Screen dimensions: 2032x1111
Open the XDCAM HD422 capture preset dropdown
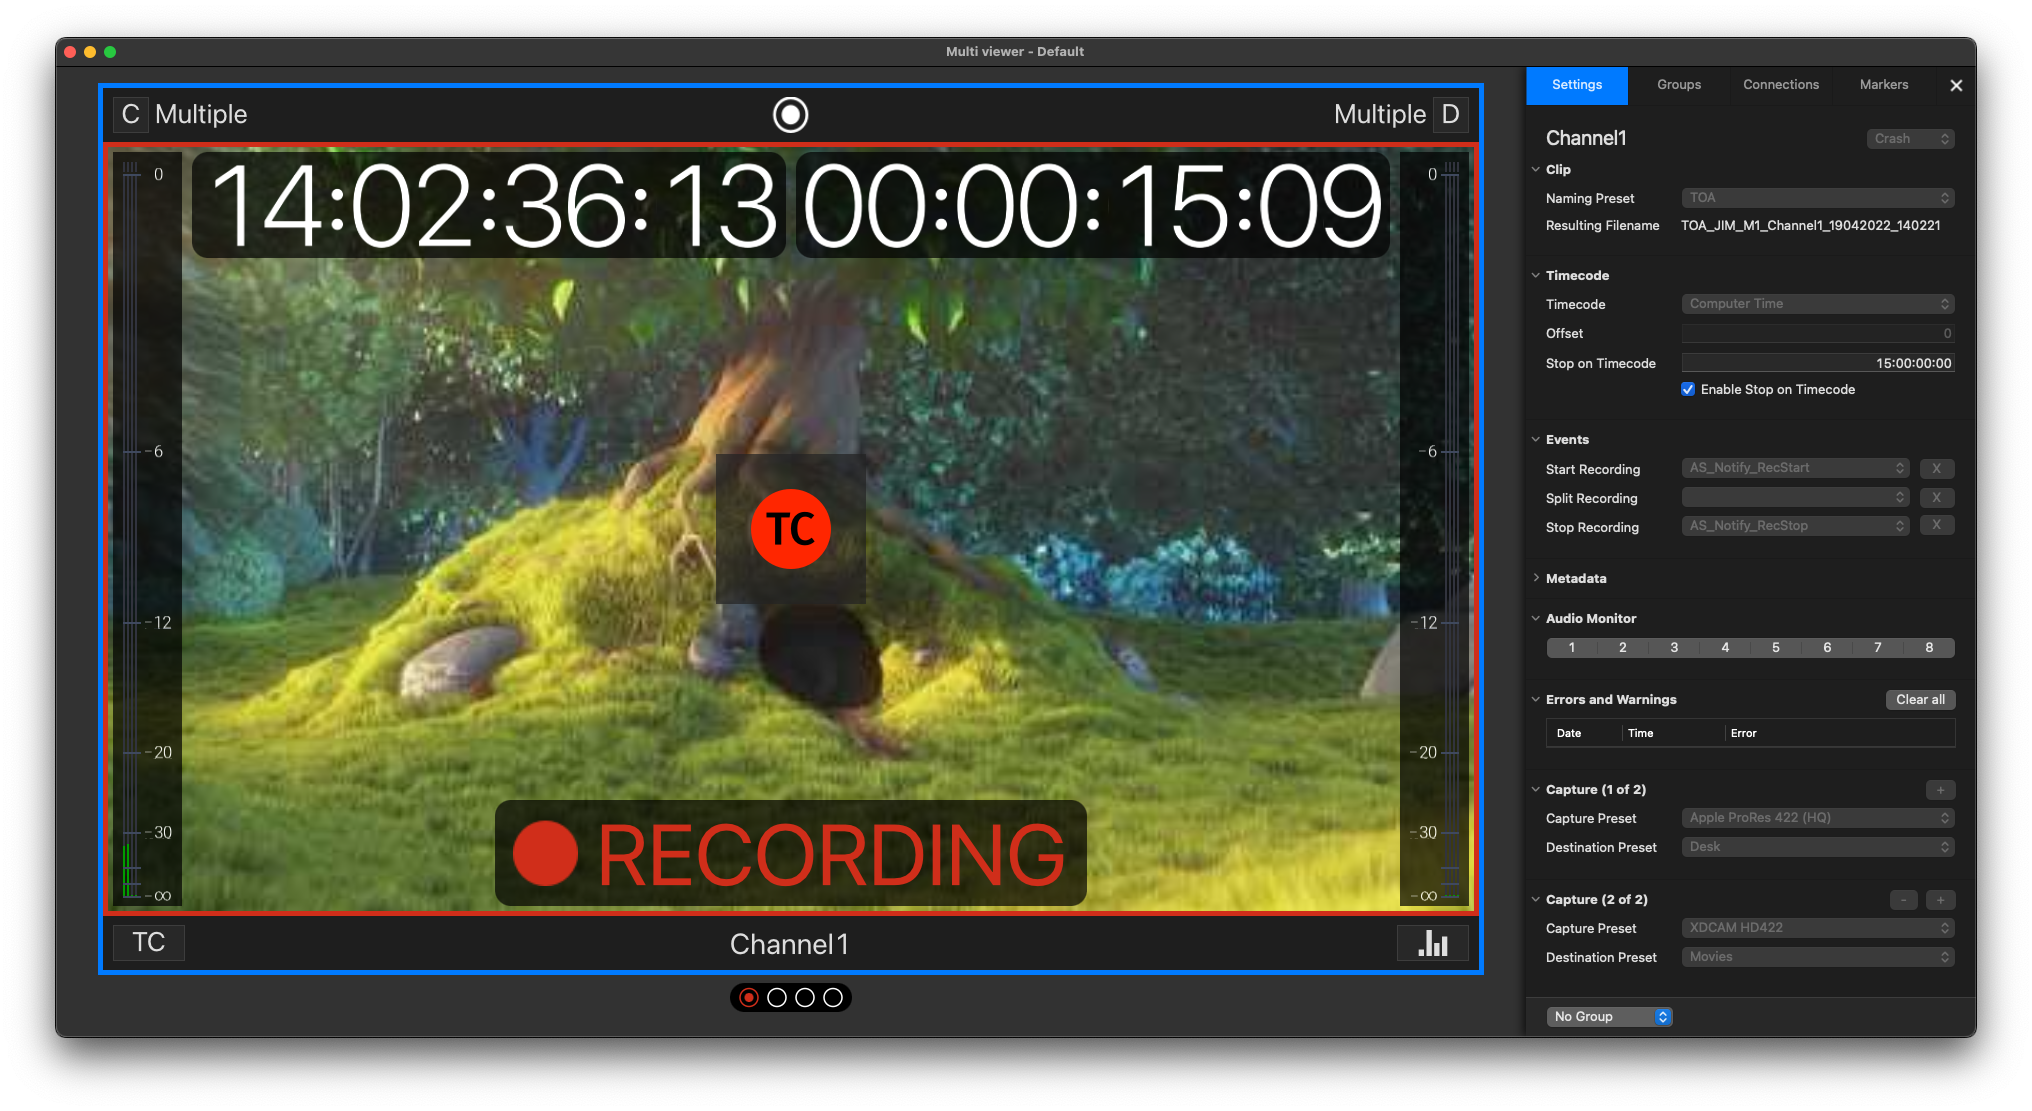coord(1817,928)
